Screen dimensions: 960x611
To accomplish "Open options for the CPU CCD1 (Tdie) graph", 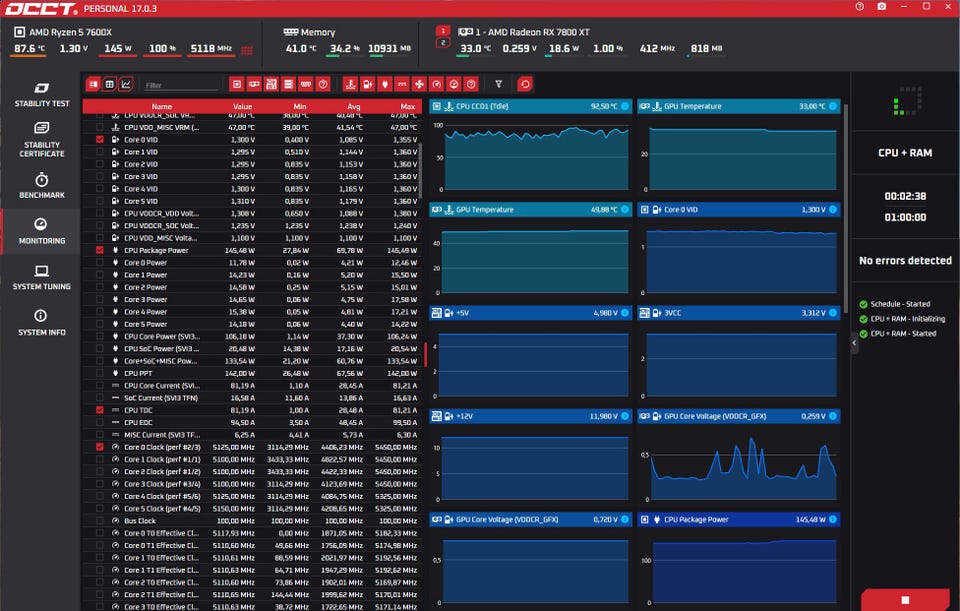I will point(624,106).
